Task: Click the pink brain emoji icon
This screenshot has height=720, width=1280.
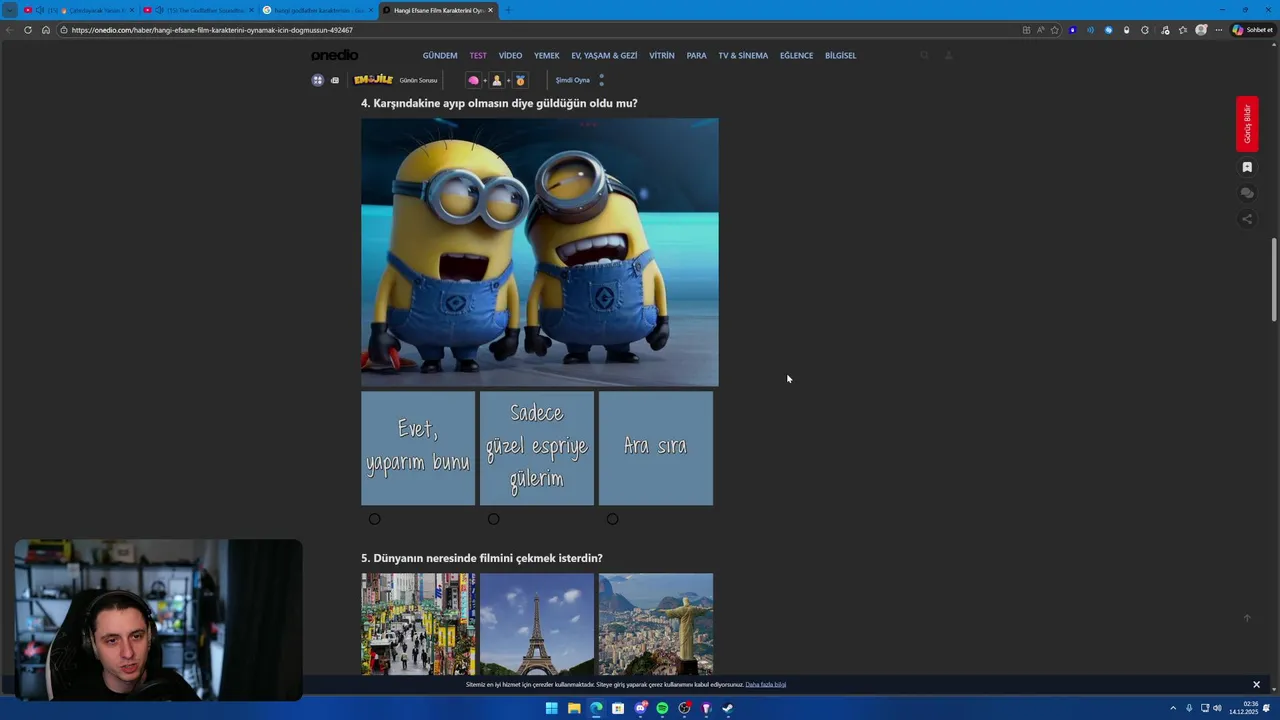Action: [474, 80]
